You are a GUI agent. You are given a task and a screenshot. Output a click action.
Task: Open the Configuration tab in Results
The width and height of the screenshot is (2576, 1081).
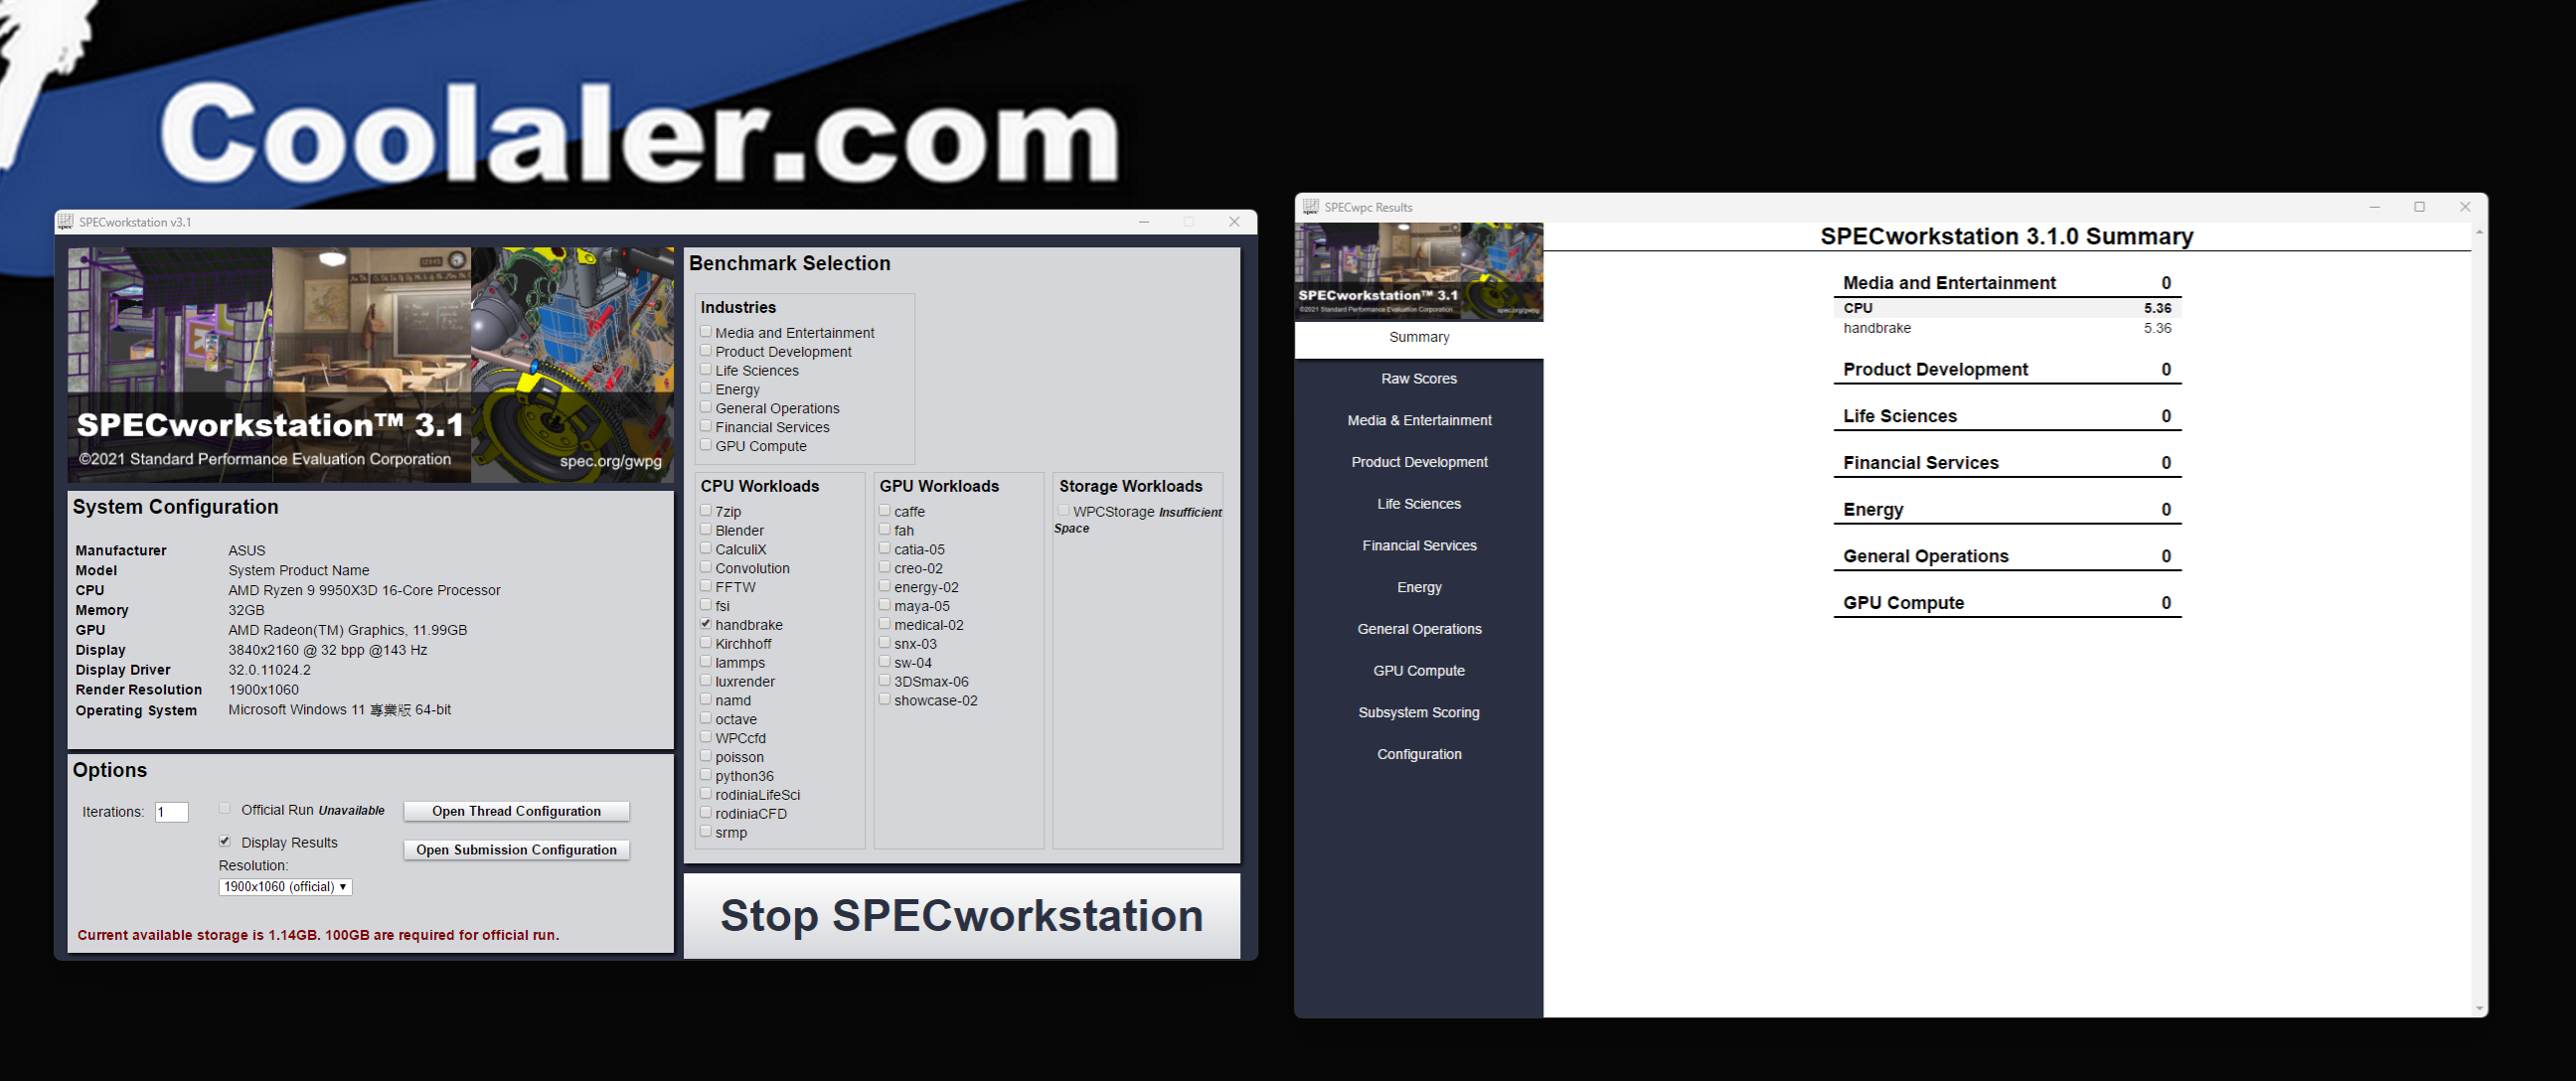pos(1419,755)
